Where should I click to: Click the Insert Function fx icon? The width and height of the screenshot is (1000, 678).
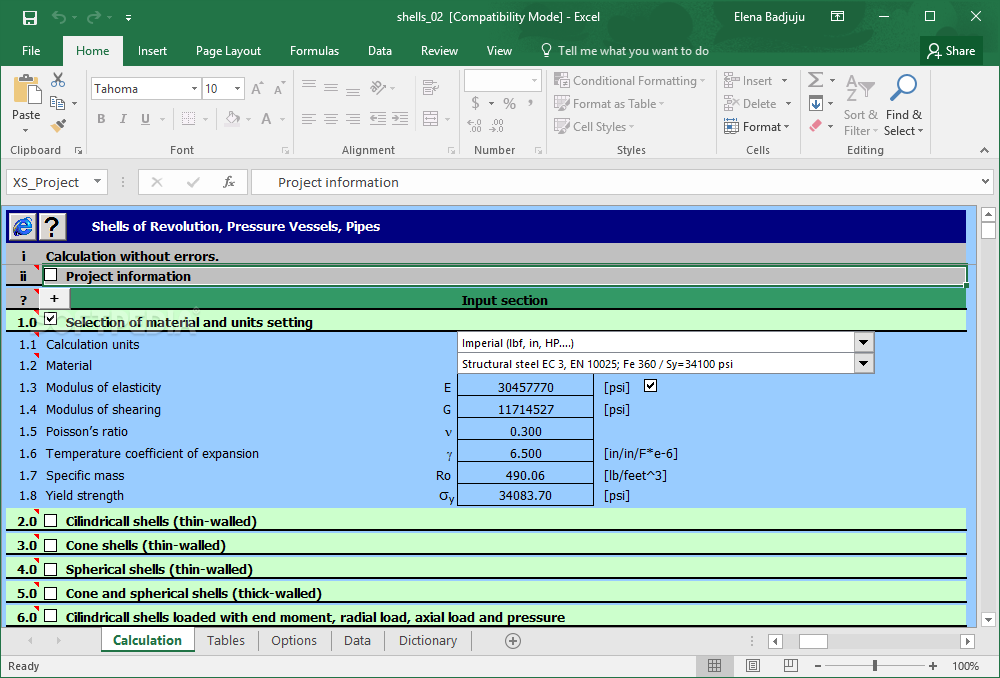pyautogui.click(x=228, y=182)
